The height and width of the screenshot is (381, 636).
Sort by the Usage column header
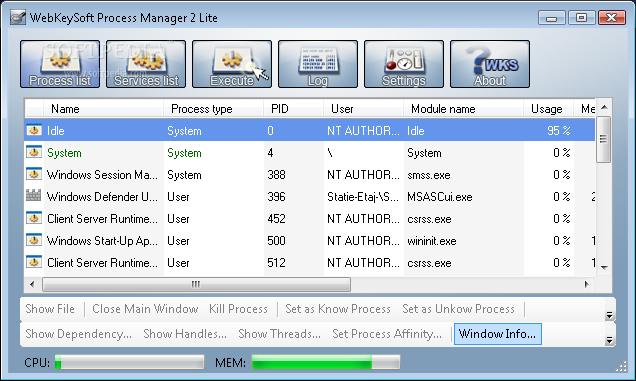pos(548,109)
